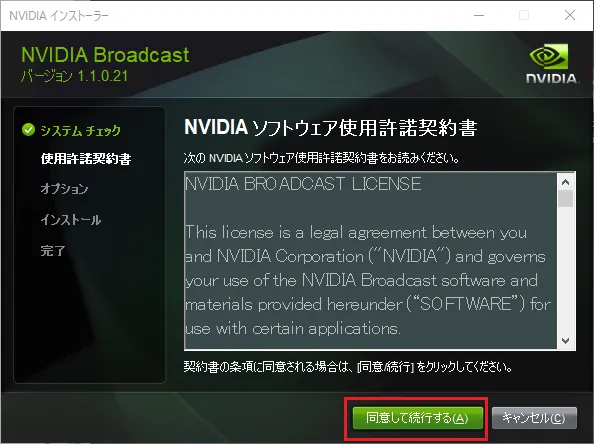
Task: Click the バージョン 1.1.0.21 version text
Action: [75, 76]
